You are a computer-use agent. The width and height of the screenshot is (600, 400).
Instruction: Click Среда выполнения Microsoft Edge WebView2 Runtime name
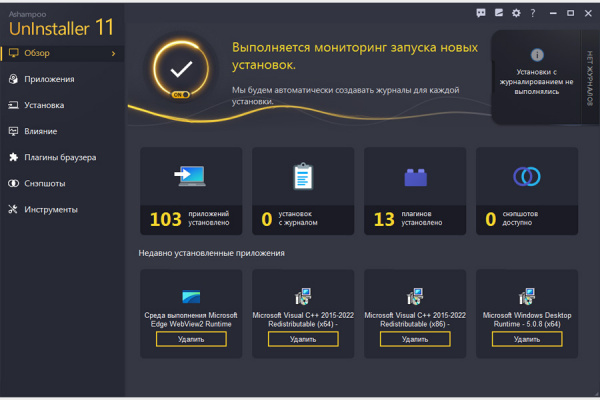[191, 320]
